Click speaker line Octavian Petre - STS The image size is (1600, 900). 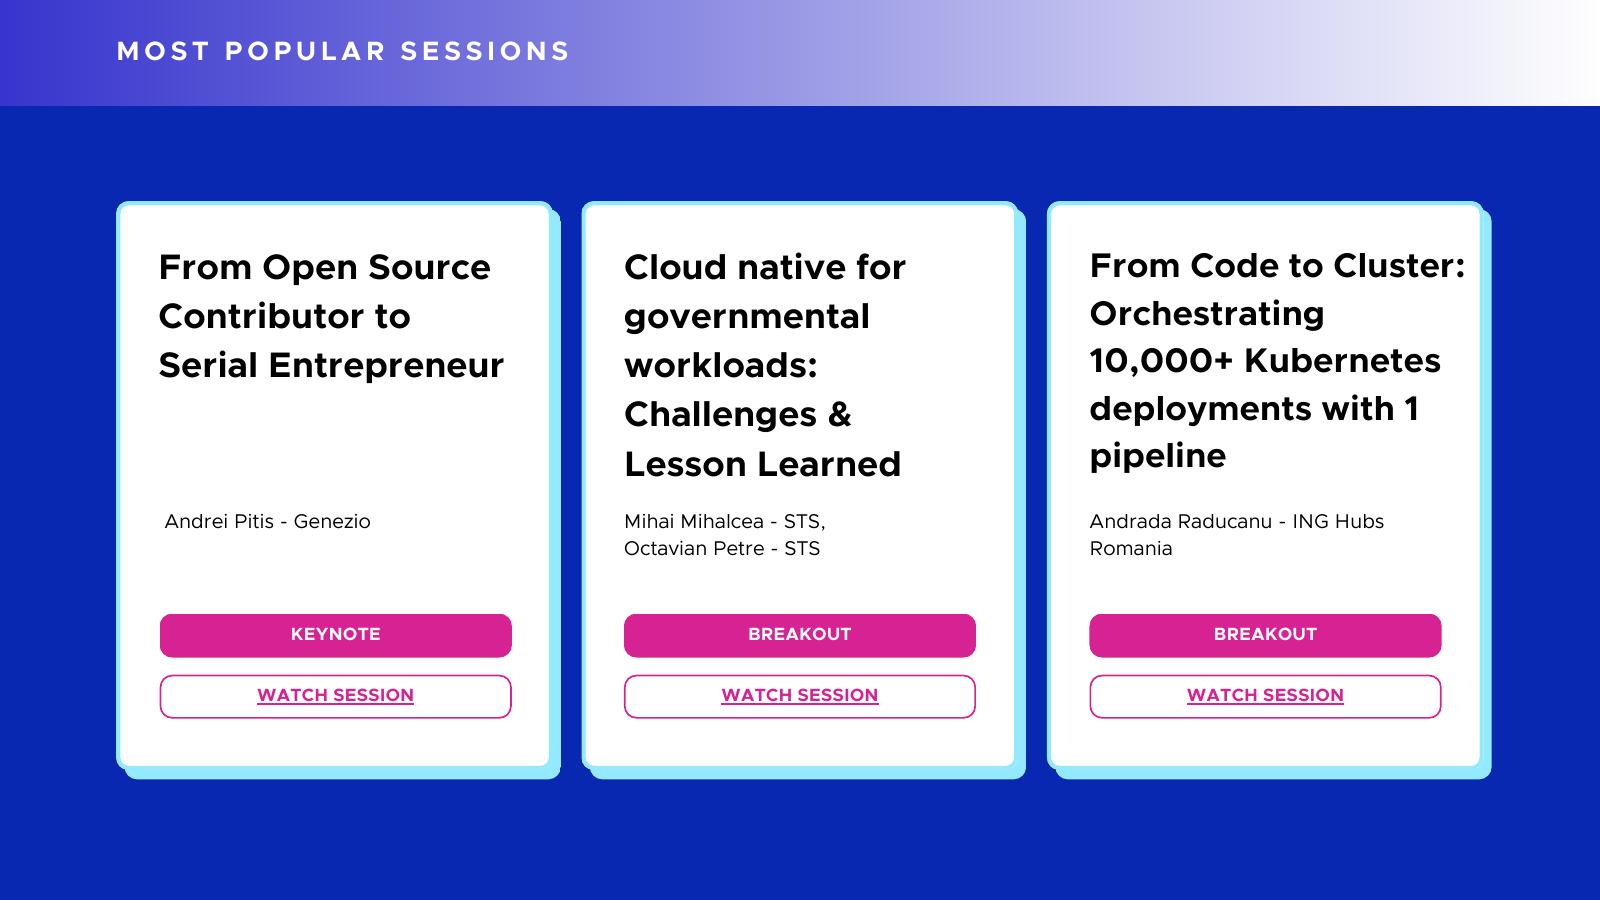pos(721,549)
